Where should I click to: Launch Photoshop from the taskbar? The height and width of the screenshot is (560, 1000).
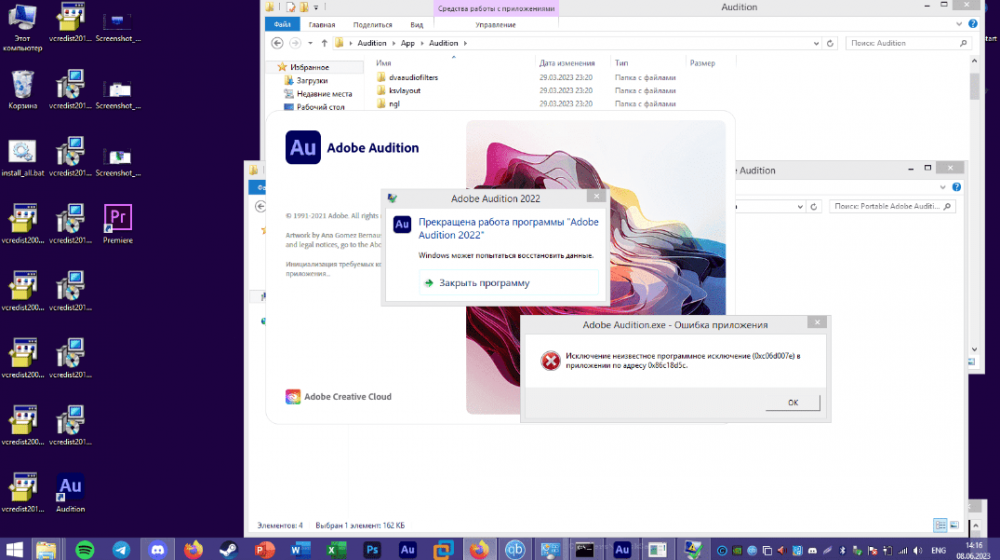[x=371, y=549]
